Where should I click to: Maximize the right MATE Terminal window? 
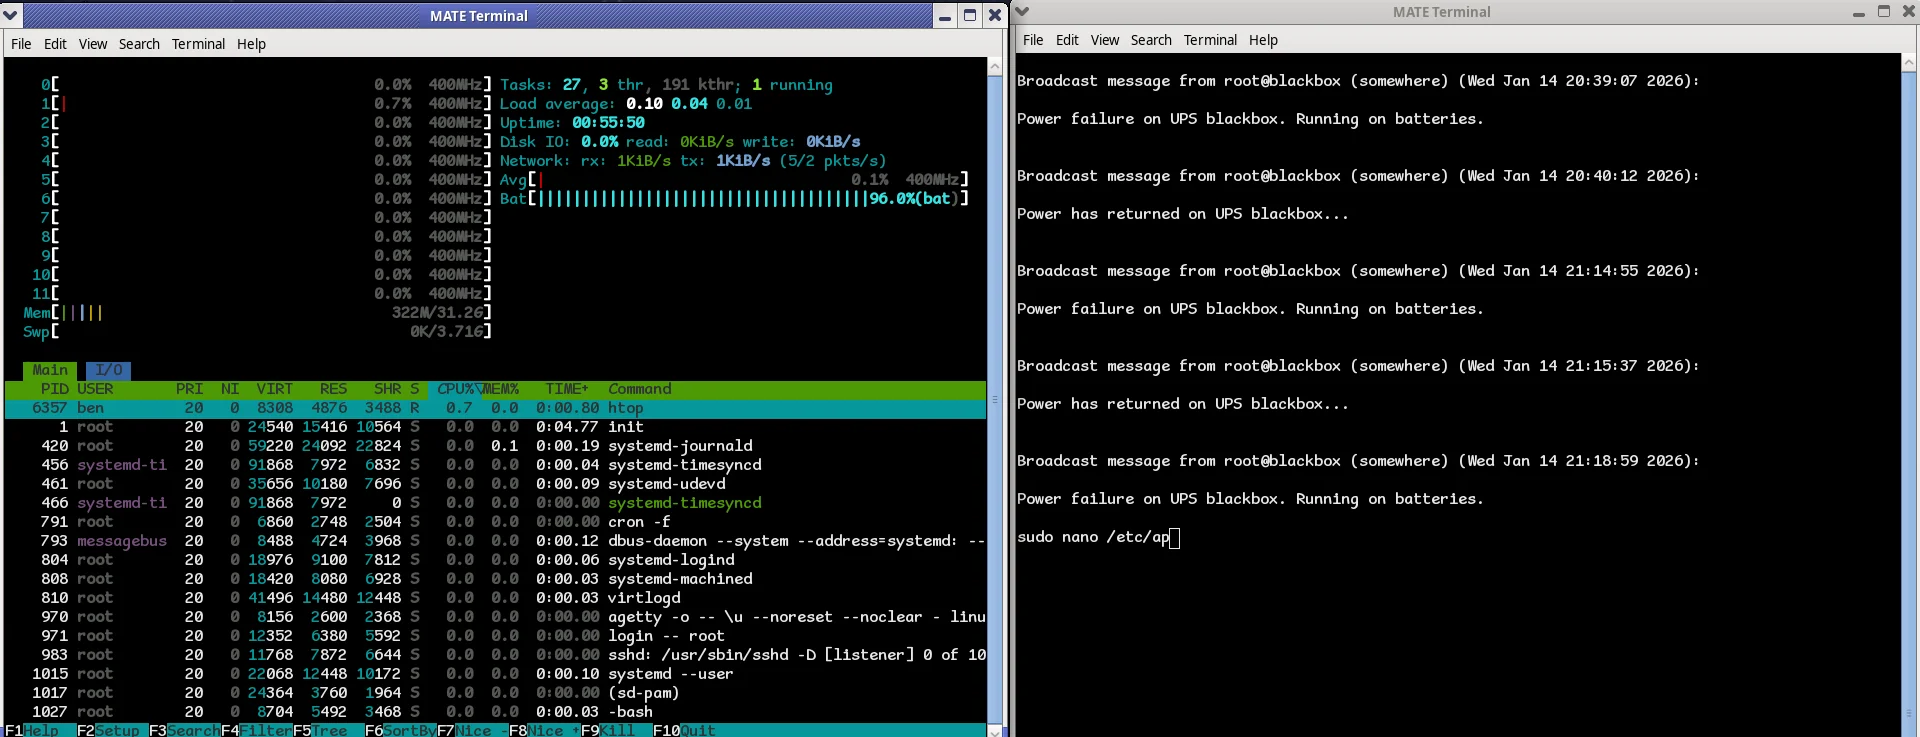click(1884, 12)
